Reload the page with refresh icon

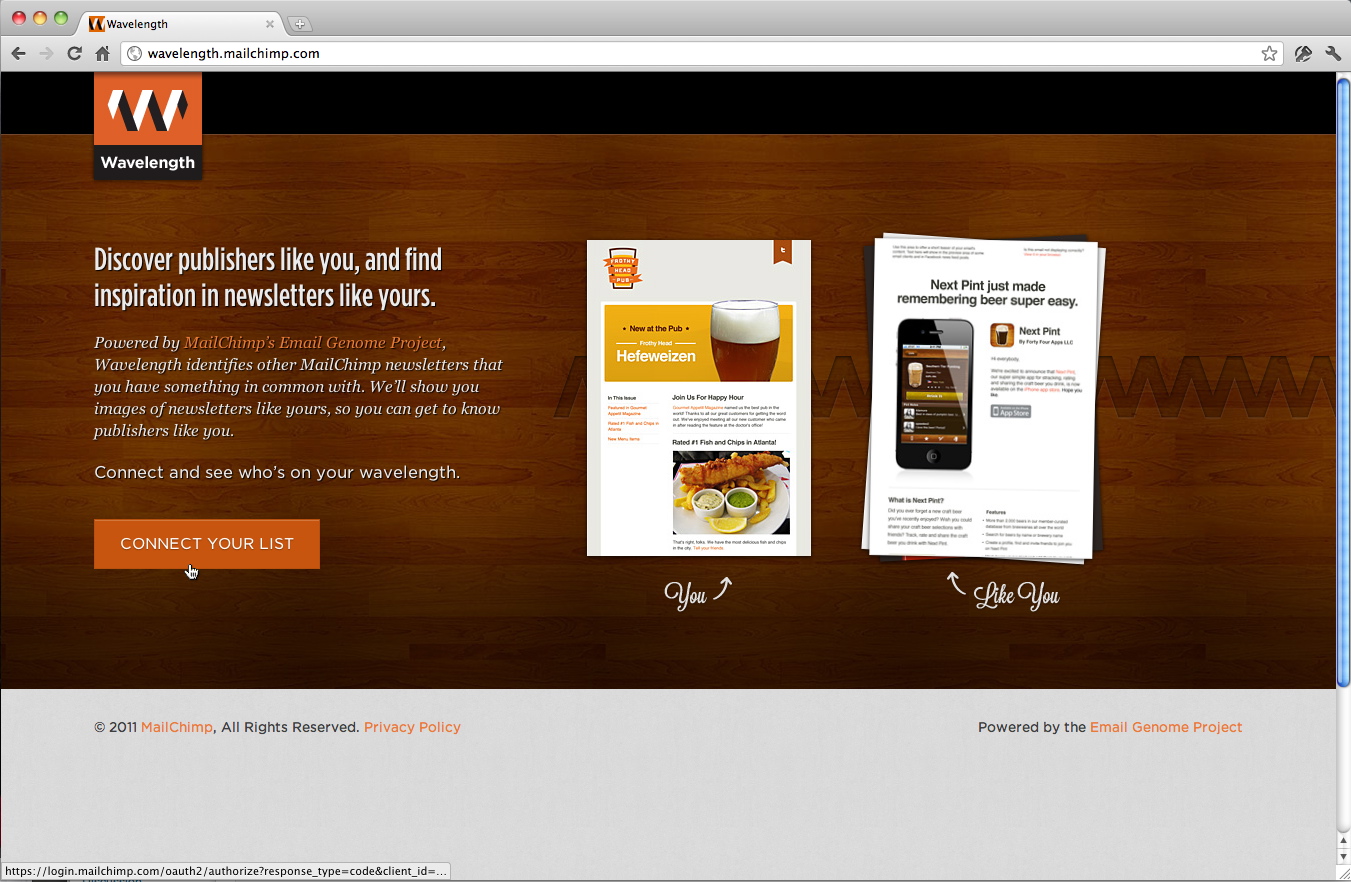[74, 54]
